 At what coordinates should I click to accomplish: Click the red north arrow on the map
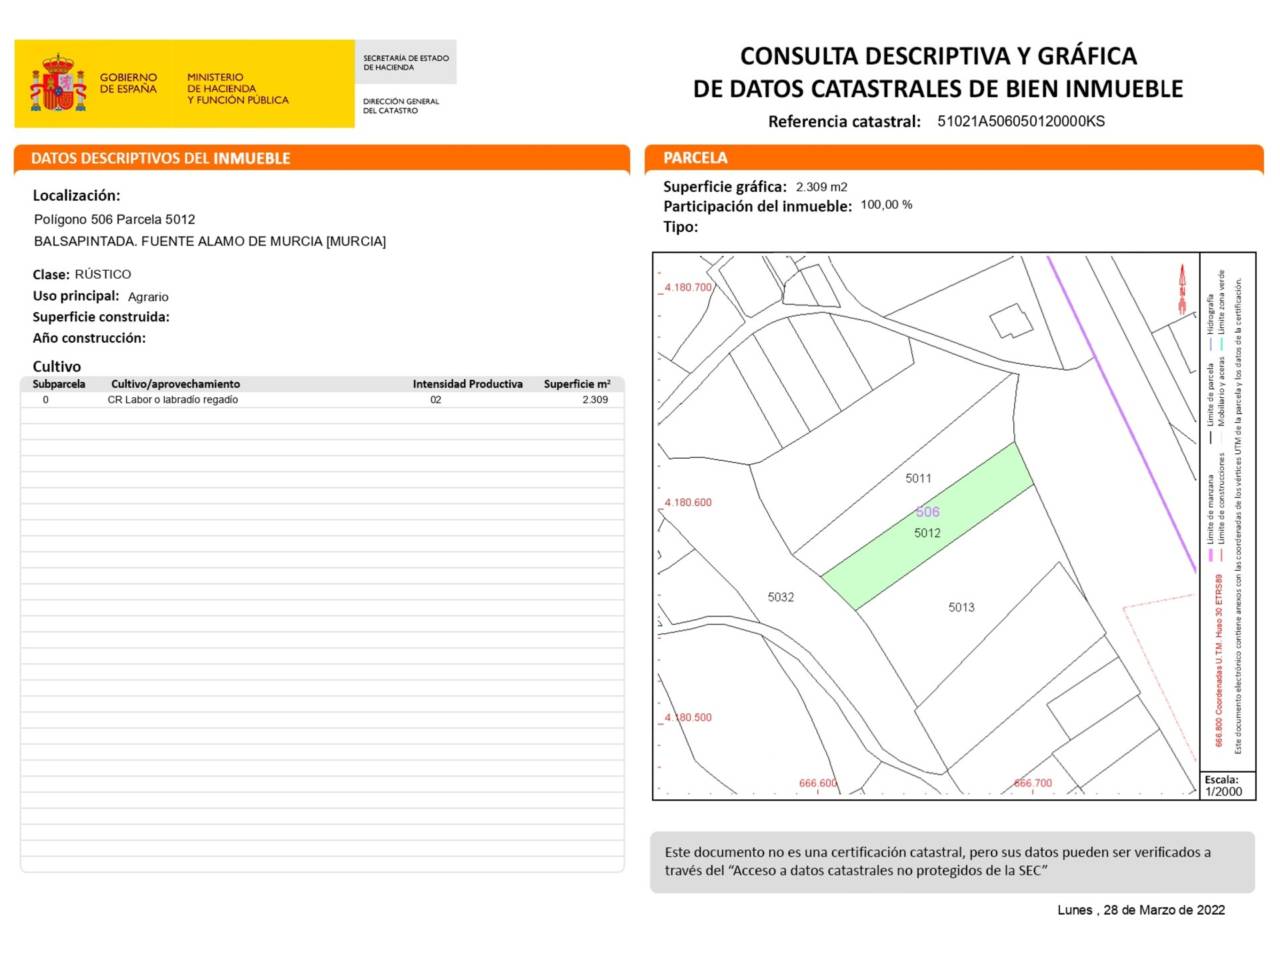(x=1182, y=290)
